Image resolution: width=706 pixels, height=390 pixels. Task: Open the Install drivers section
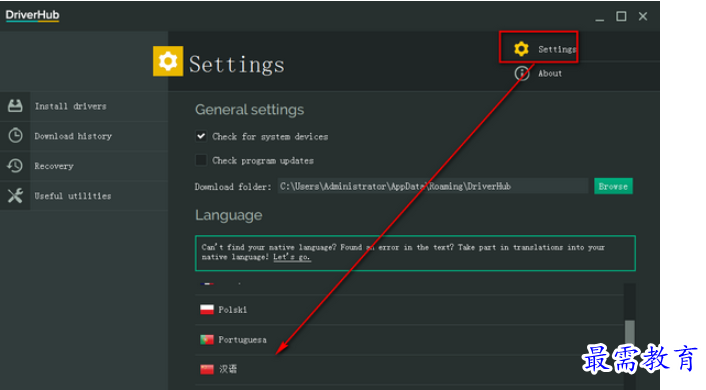click(x=84, y=106)
